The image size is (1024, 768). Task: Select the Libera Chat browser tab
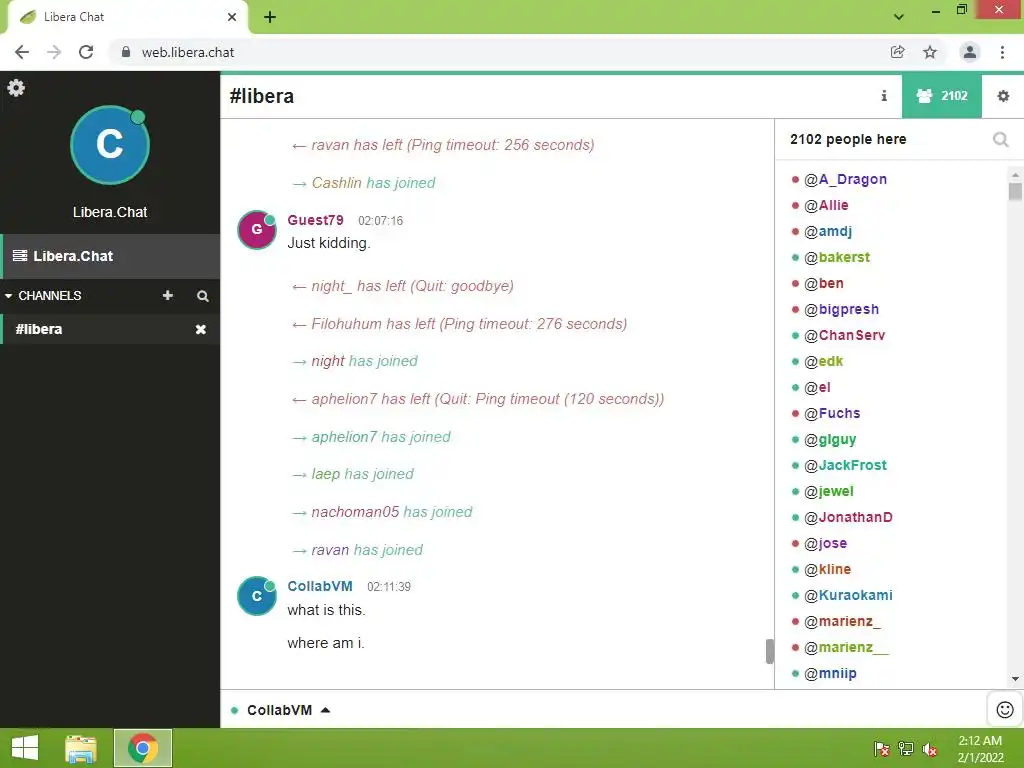tap(127, 17)
